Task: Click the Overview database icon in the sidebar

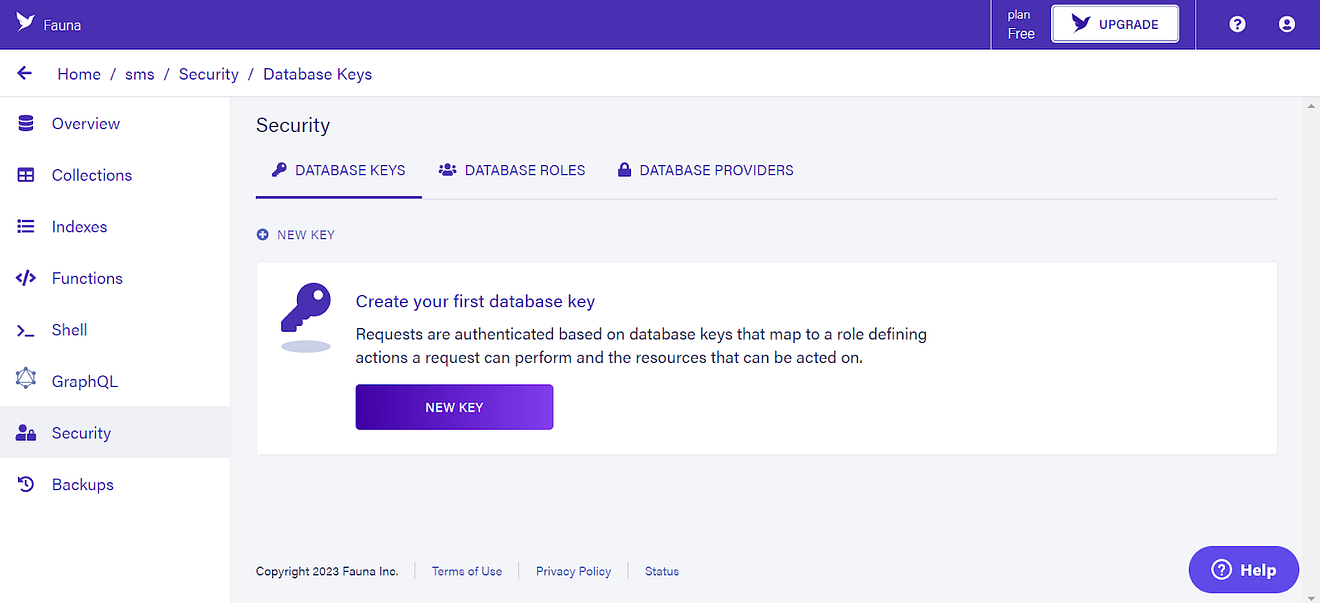Action: click(x=26, y=124)
